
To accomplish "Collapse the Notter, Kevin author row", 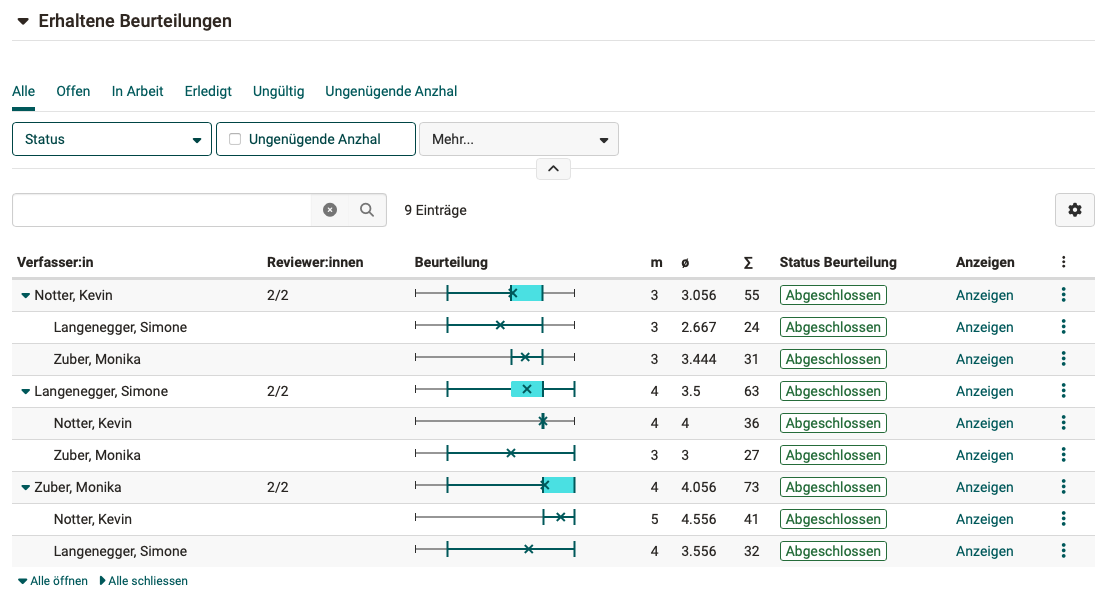I will pyautogui.click(x=26, y=296).
